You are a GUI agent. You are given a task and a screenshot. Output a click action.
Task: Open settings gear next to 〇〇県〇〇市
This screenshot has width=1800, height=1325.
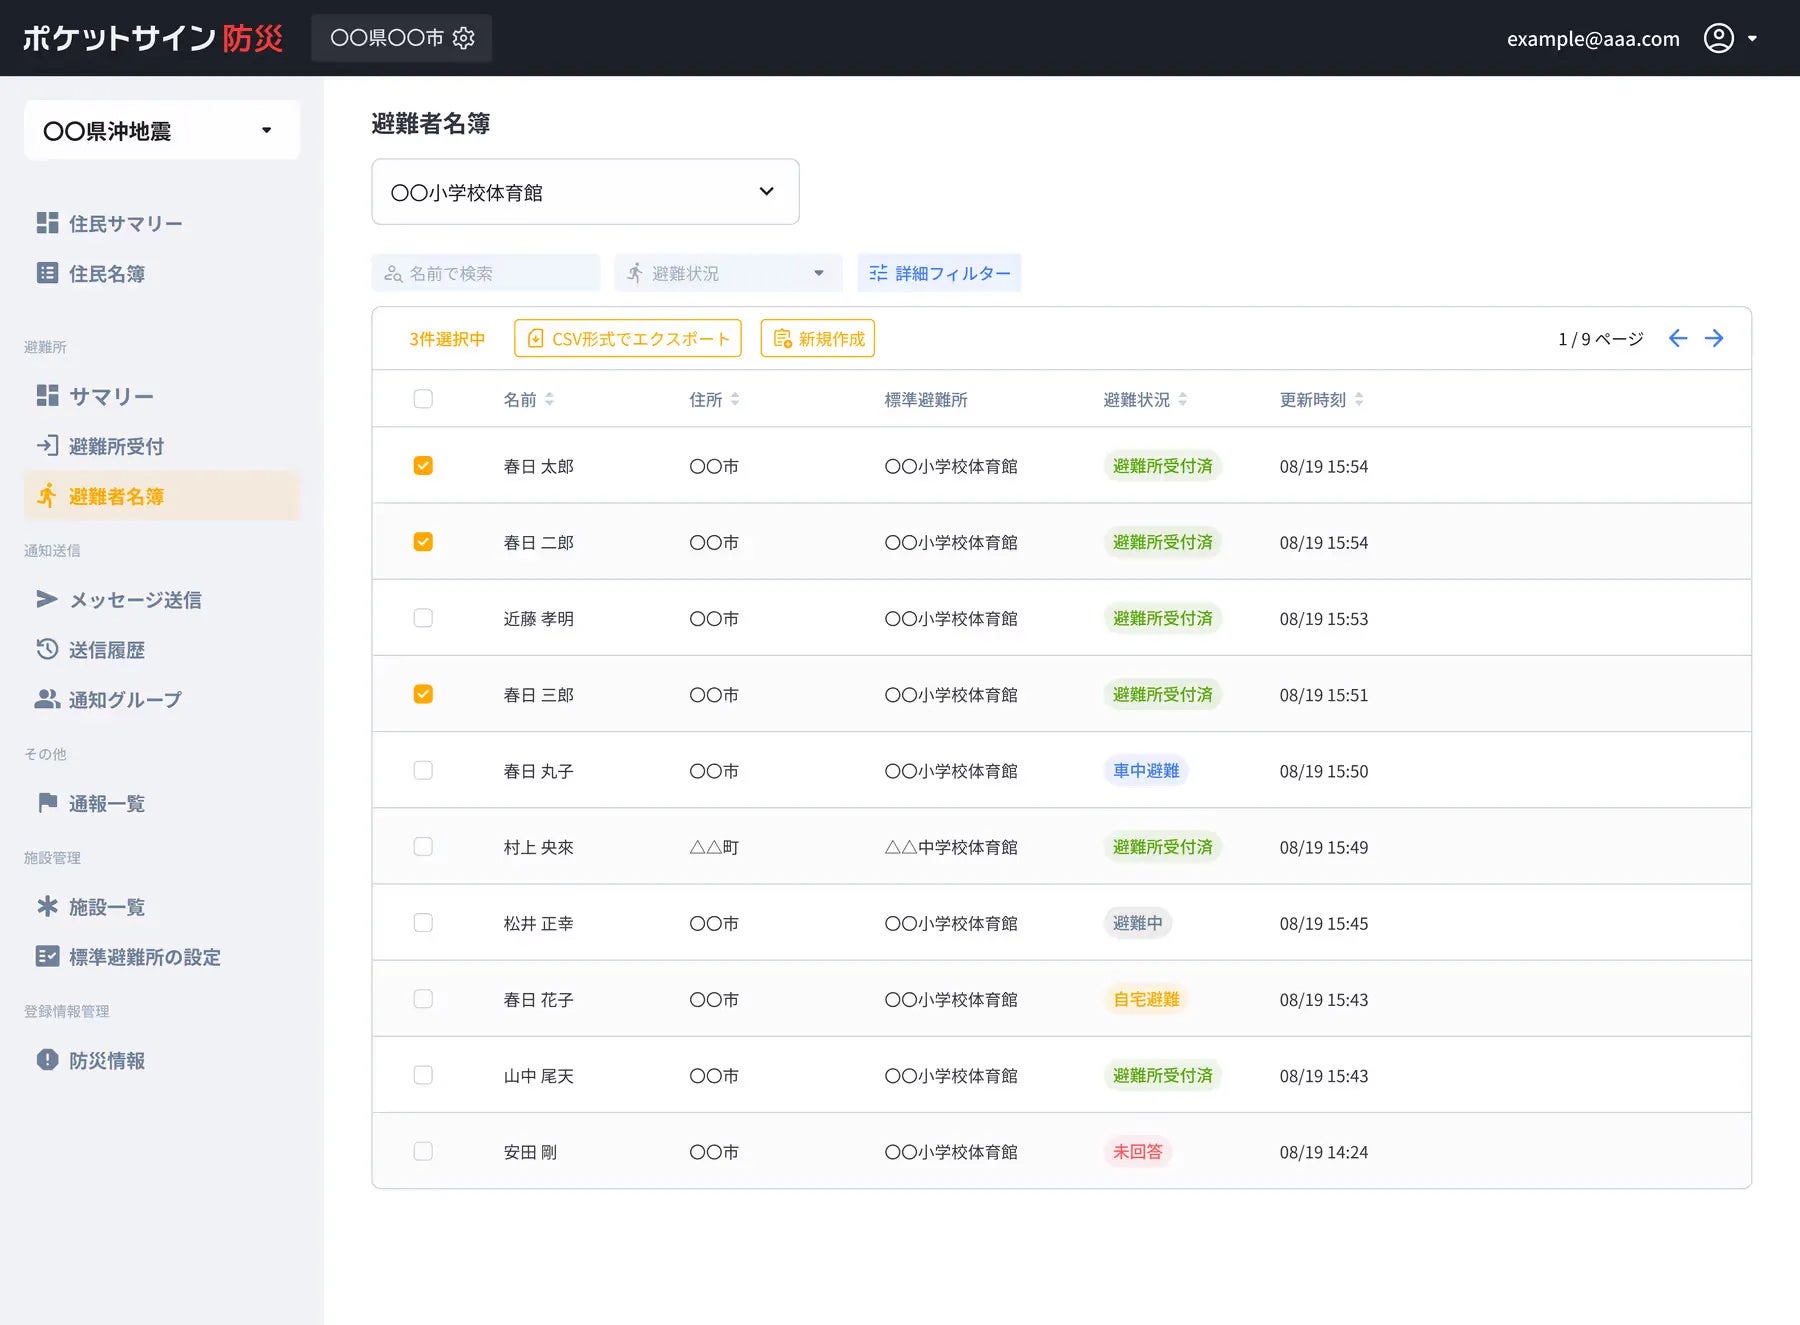(463, 38)
